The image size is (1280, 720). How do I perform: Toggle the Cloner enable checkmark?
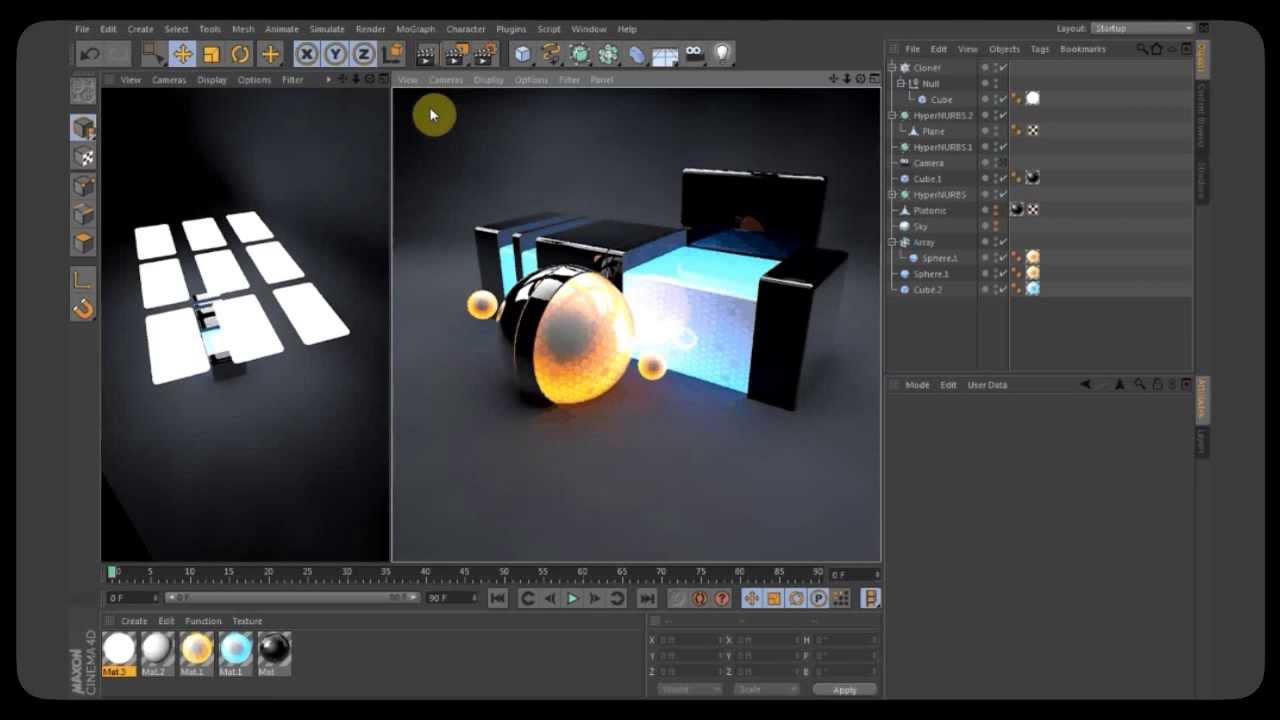[x=1003, y=68]
